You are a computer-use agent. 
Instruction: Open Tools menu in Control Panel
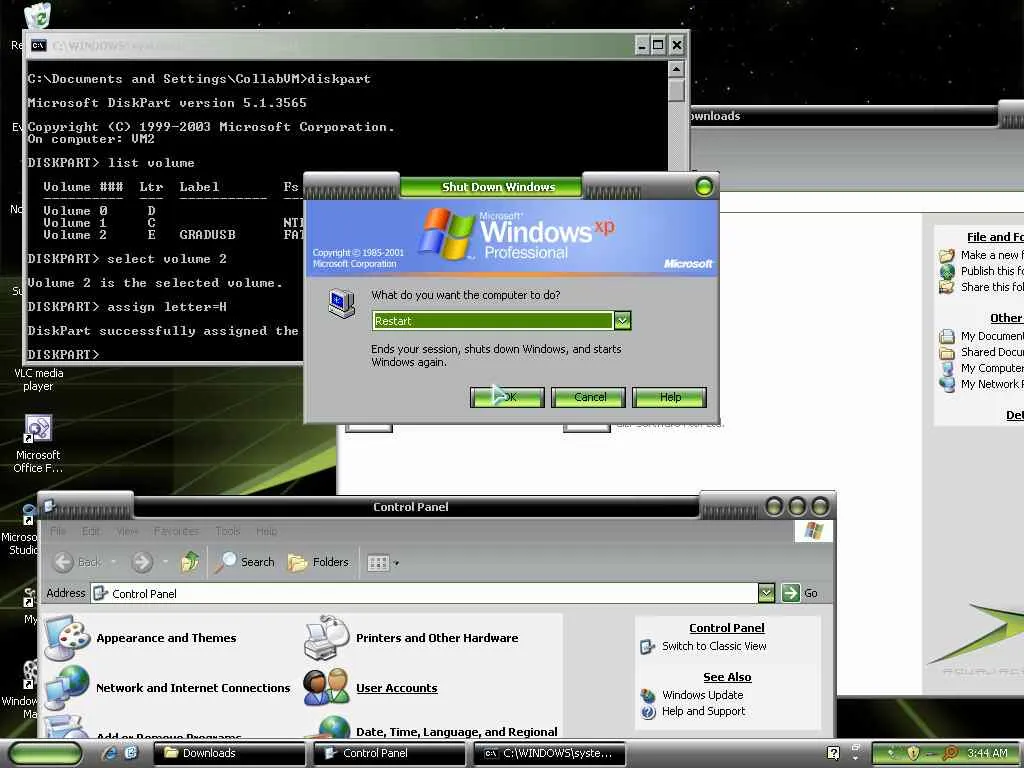coord(228,531)
